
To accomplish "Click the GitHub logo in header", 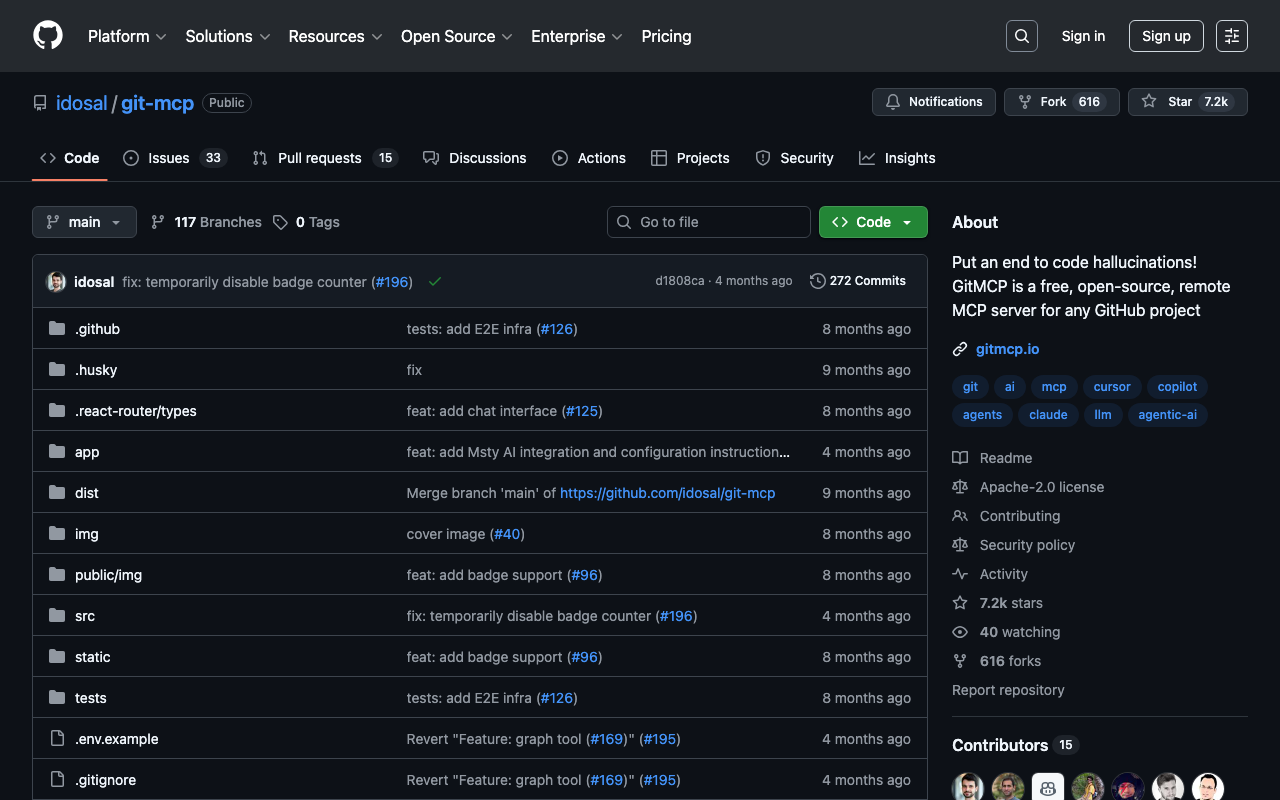I will point(48,36).
